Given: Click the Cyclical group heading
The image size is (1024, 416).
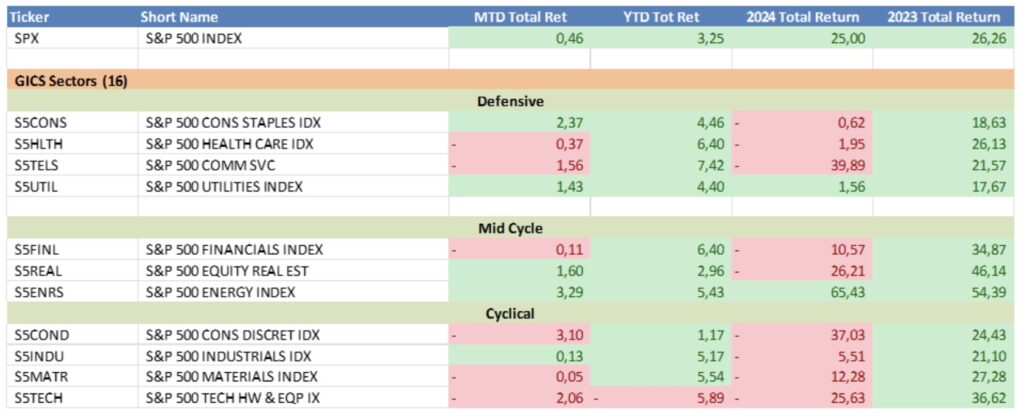Looking at the screenshot, I should pos(510,313).
